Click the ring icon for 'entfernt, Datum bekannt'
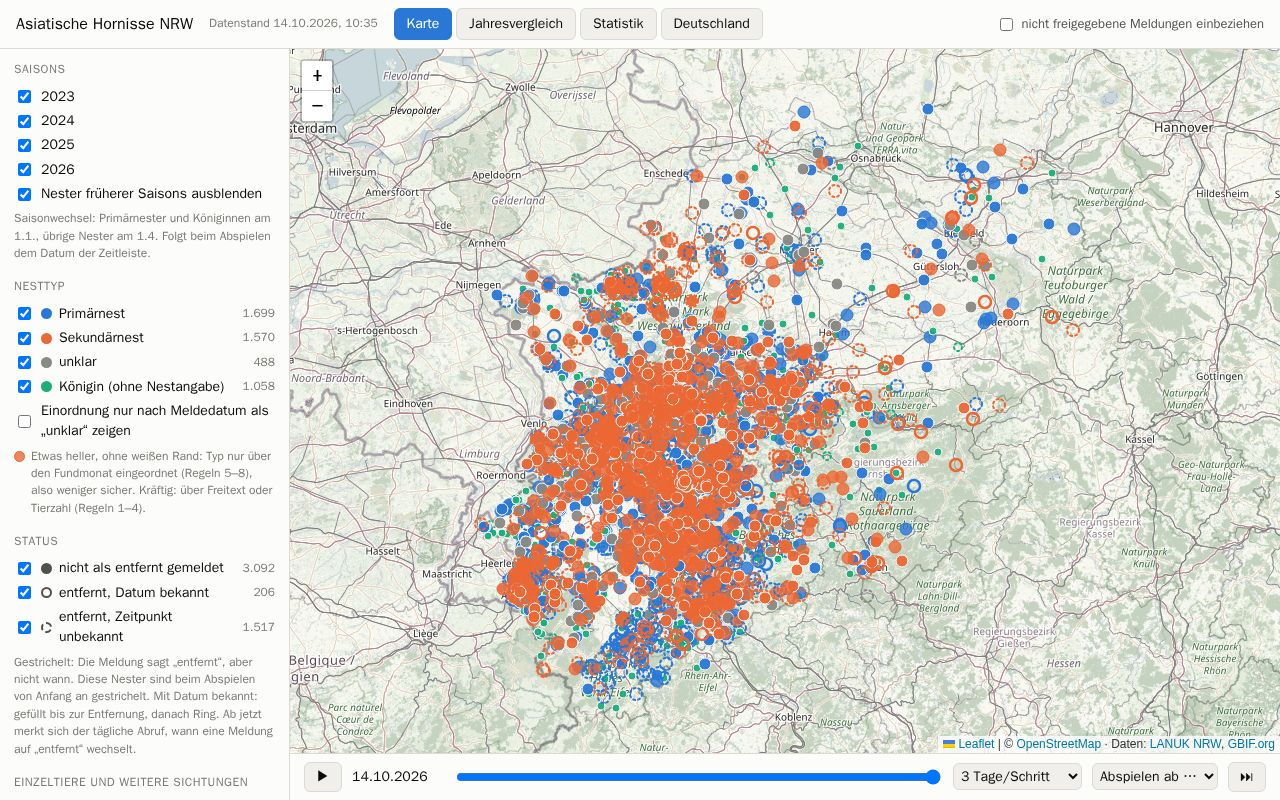This screenshot has width=1280, height=800. pyautogui.click(x=46, y=593)
